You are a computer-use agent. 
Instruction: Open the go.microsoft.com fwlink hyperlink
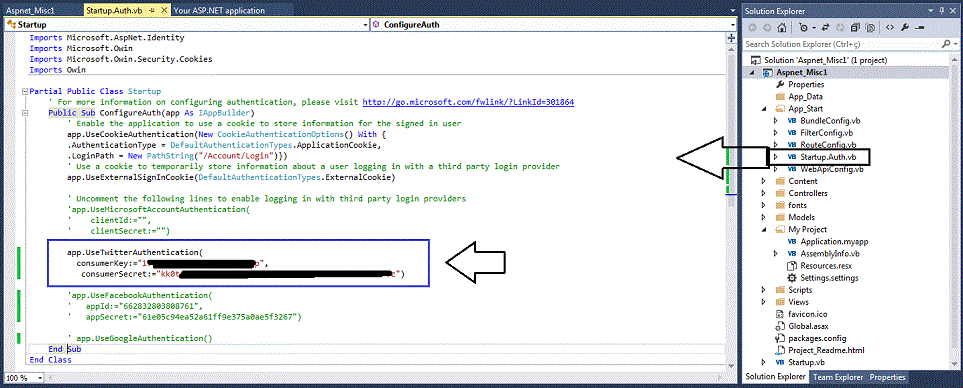[x=469, y=102]
